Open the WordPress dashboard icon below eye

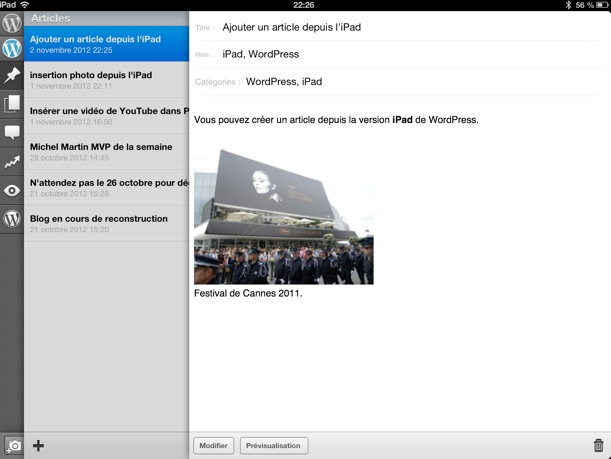pos(12,219)
